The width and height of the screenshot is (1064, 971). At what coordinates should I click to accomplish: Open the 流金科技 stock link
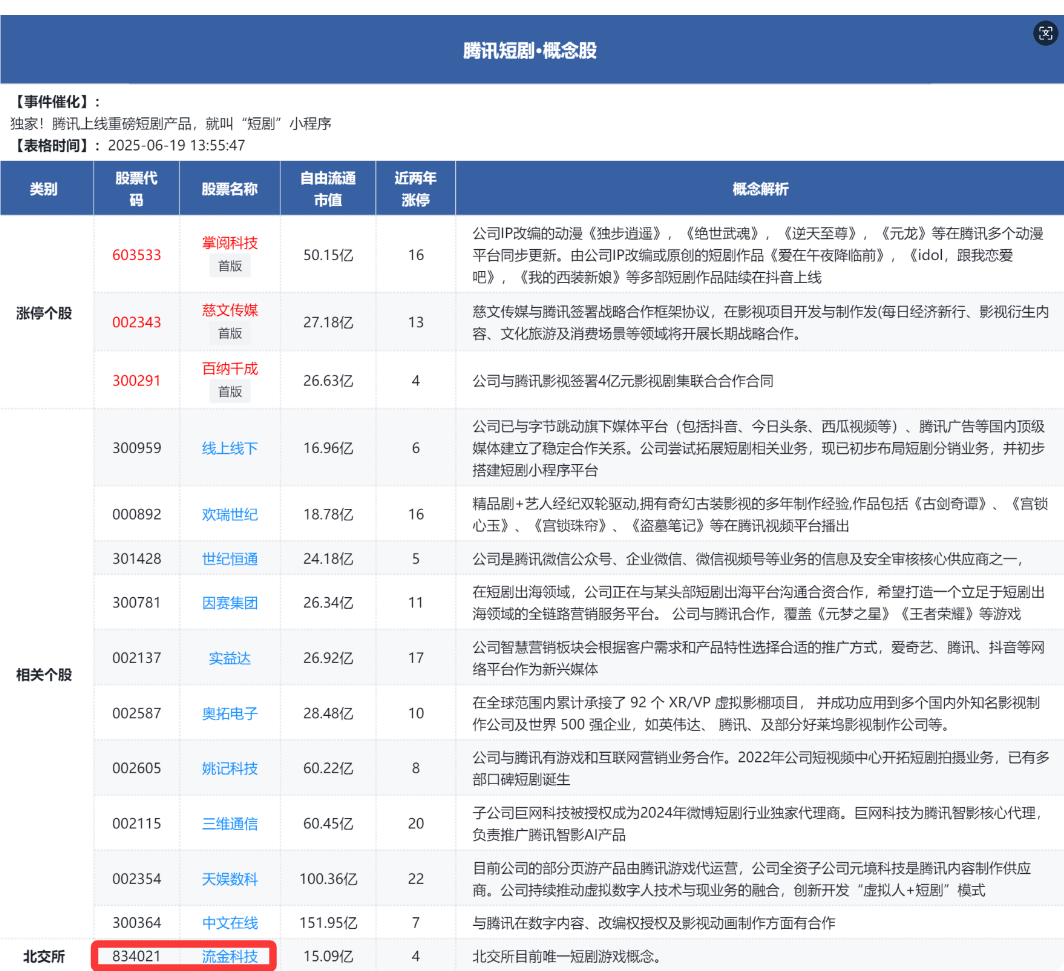[230, 956]
